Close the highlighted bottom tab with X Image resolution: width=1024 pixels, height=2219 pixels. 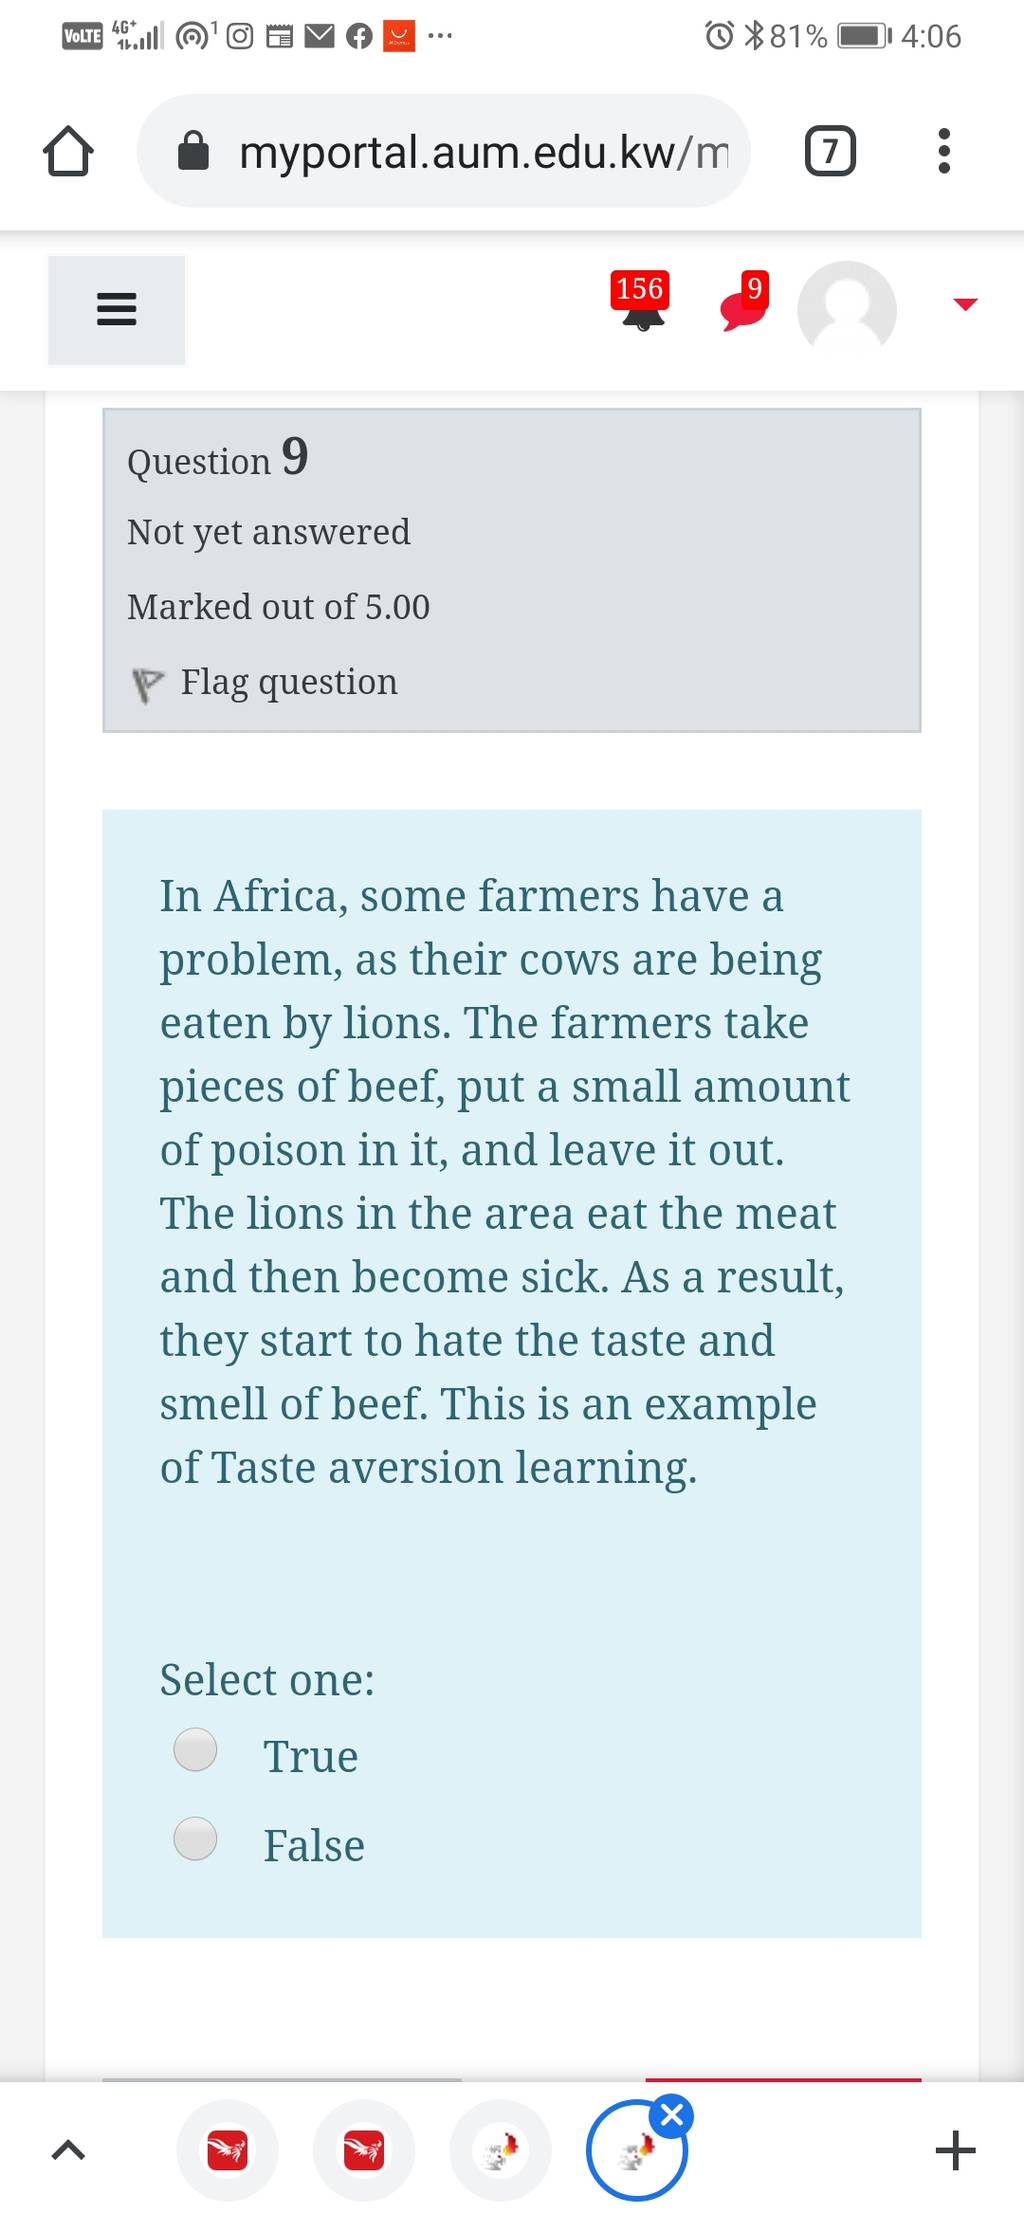(672, 2115)
